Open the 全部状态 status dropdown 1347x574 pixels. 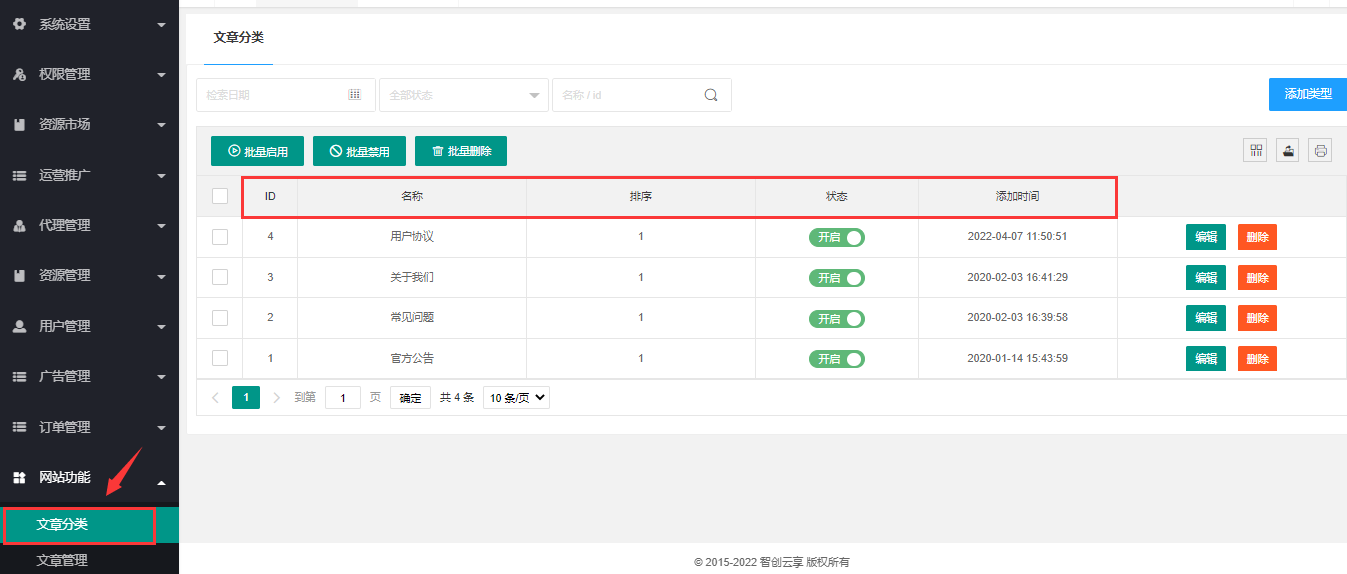coord(463,95)
